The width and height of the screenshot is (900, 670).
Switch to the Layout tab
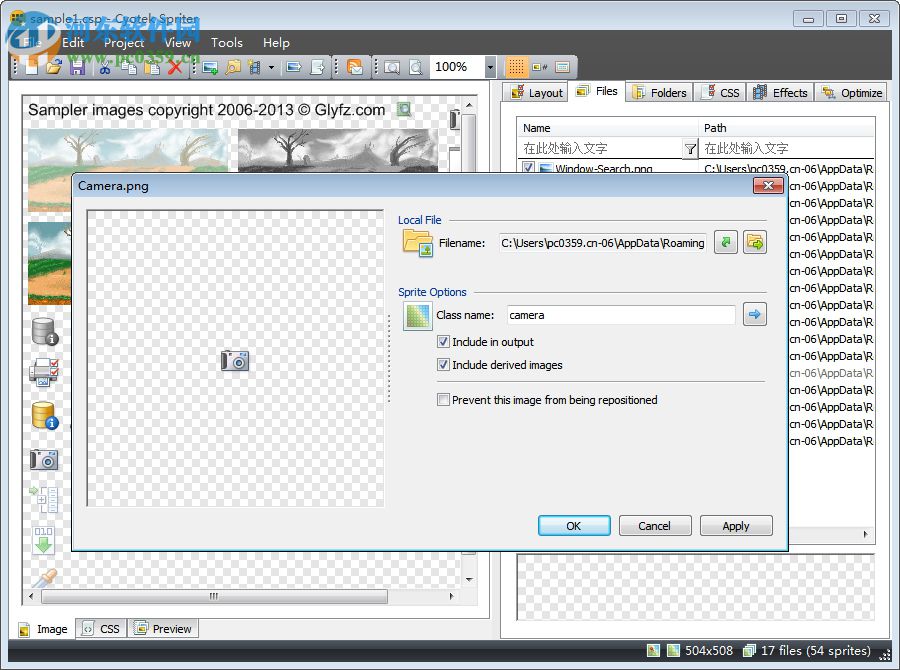[537, 92]
